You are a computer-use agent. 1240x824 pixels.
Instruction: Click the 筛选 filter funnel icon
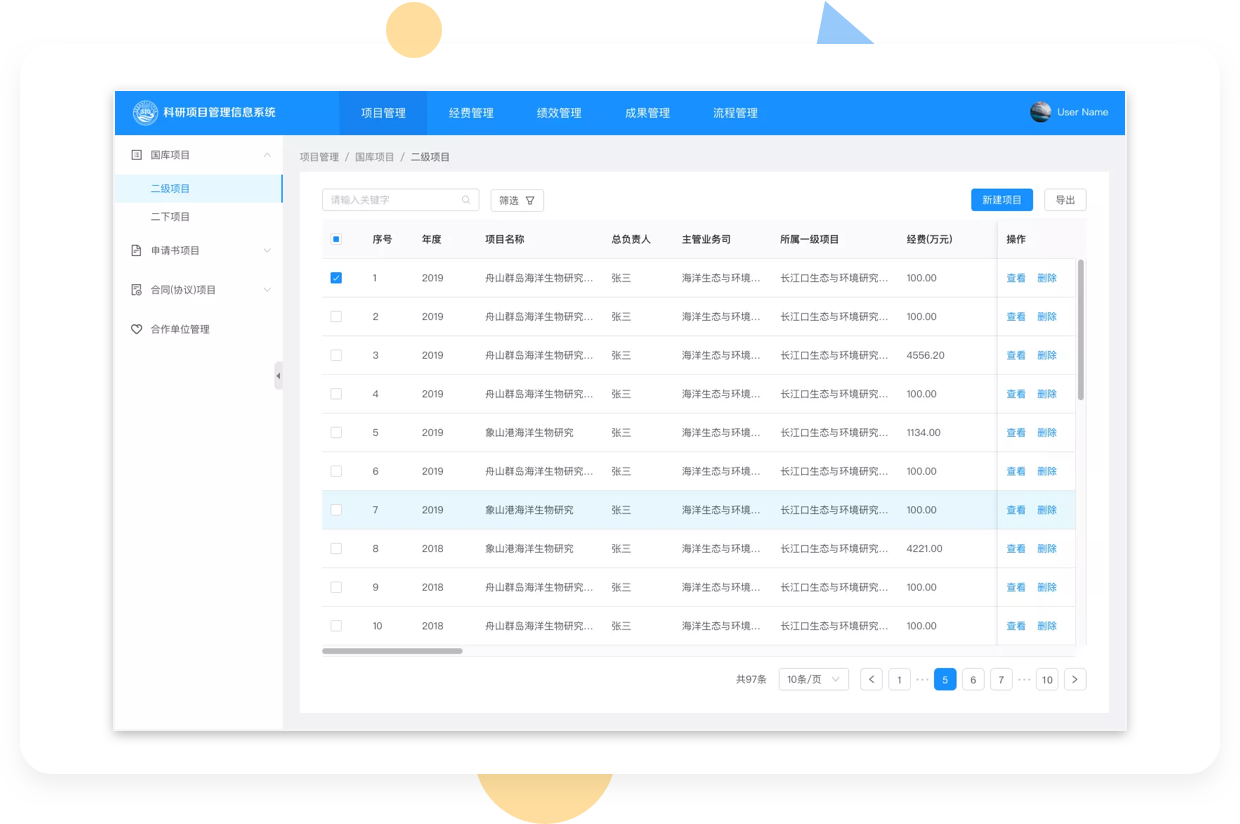[x=530, y=201]
